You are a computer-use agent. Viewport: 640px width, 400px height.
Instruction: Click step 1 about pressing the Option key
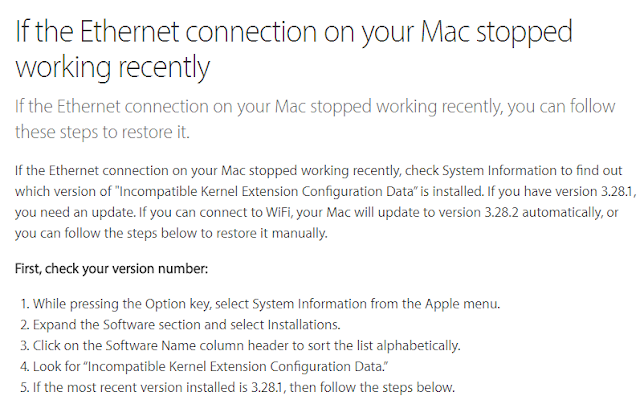(260, 304)
